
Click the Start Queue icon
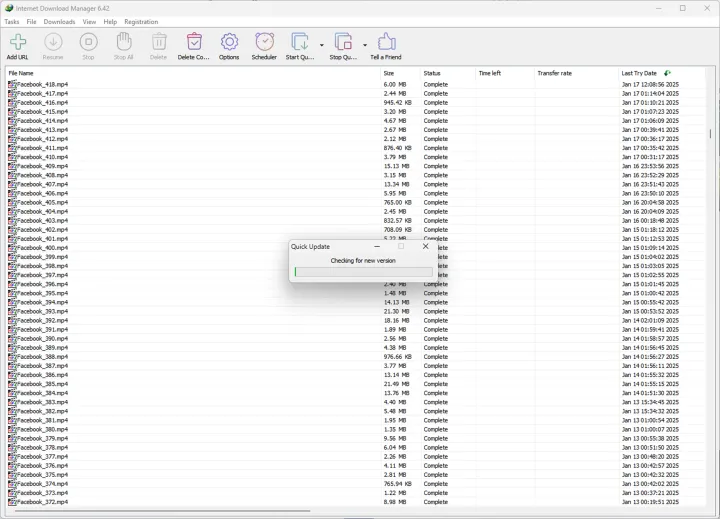299,42
